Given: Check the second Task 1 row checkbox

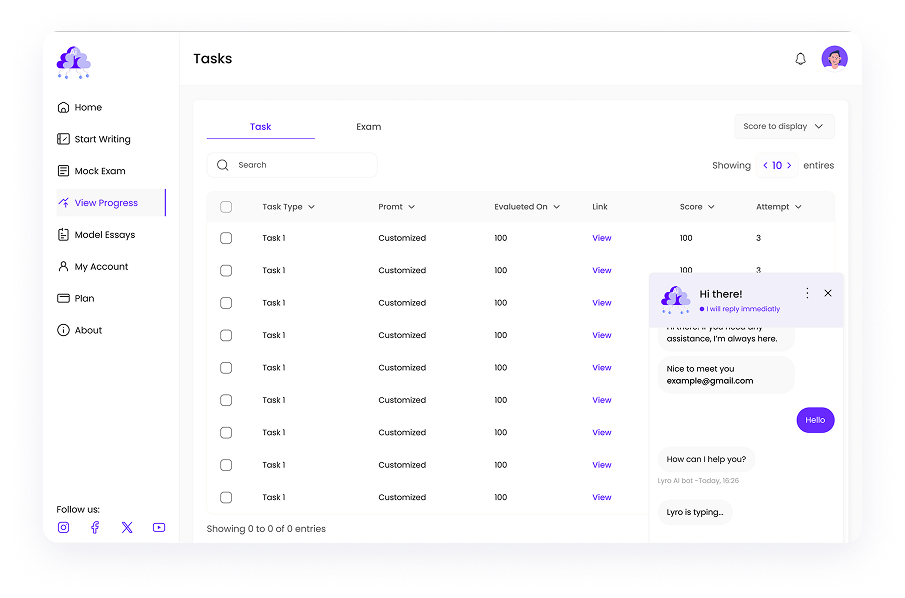Looking at the screenshot, I should coord(226,270).
